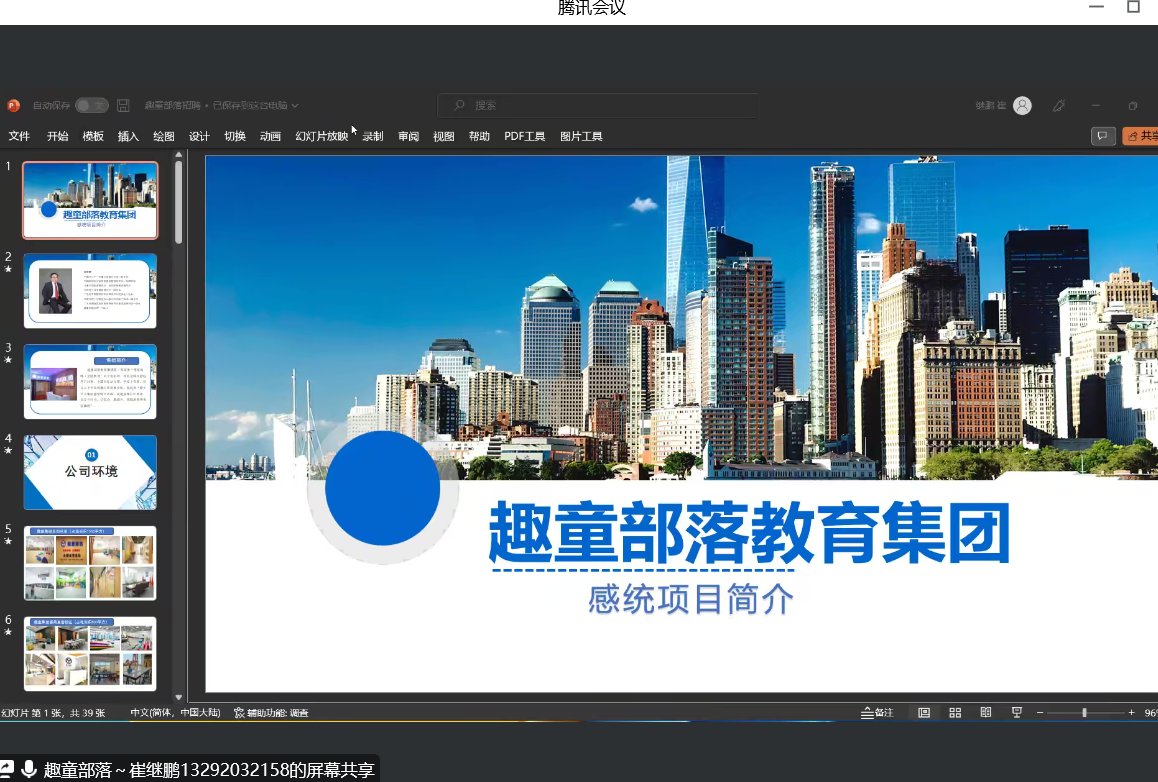Screen dimensions: 1158x782
Task: Open the 插入 ribbon tab
Action: click(x=128, y=136)
